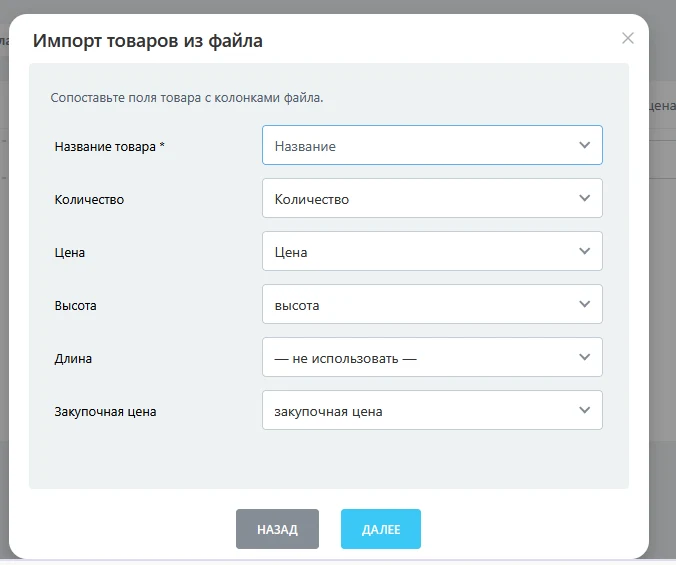
Task: Click the ДАЛЕЕ button
Action: [381, 529]
